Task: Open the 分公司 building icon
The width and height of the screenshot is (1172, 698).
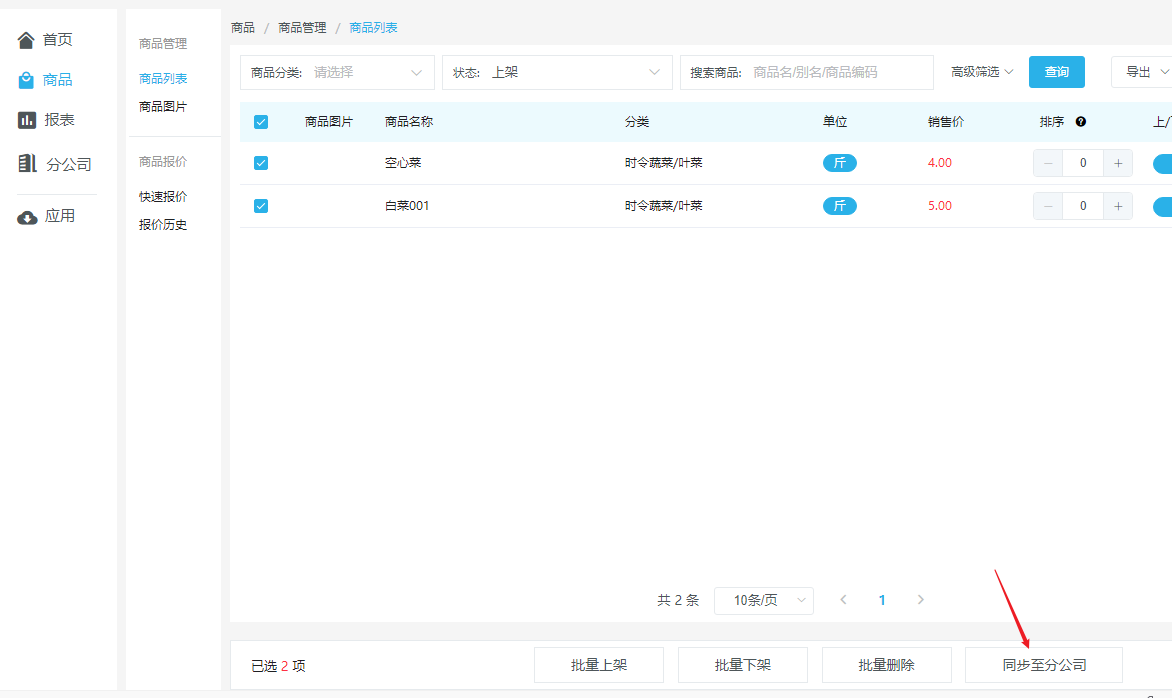Action: [x=27, y=163]
